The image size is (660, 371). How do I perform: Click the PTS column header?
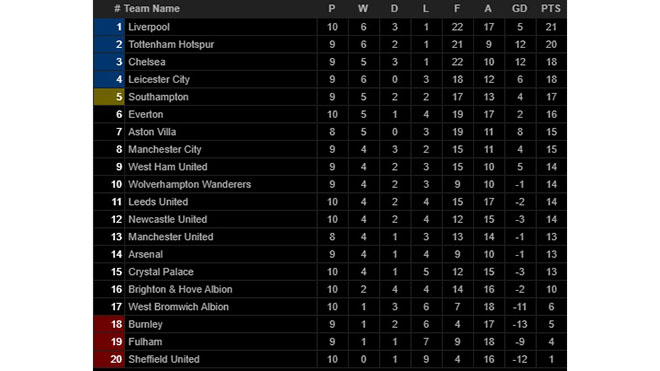click(x=551, y=8)
